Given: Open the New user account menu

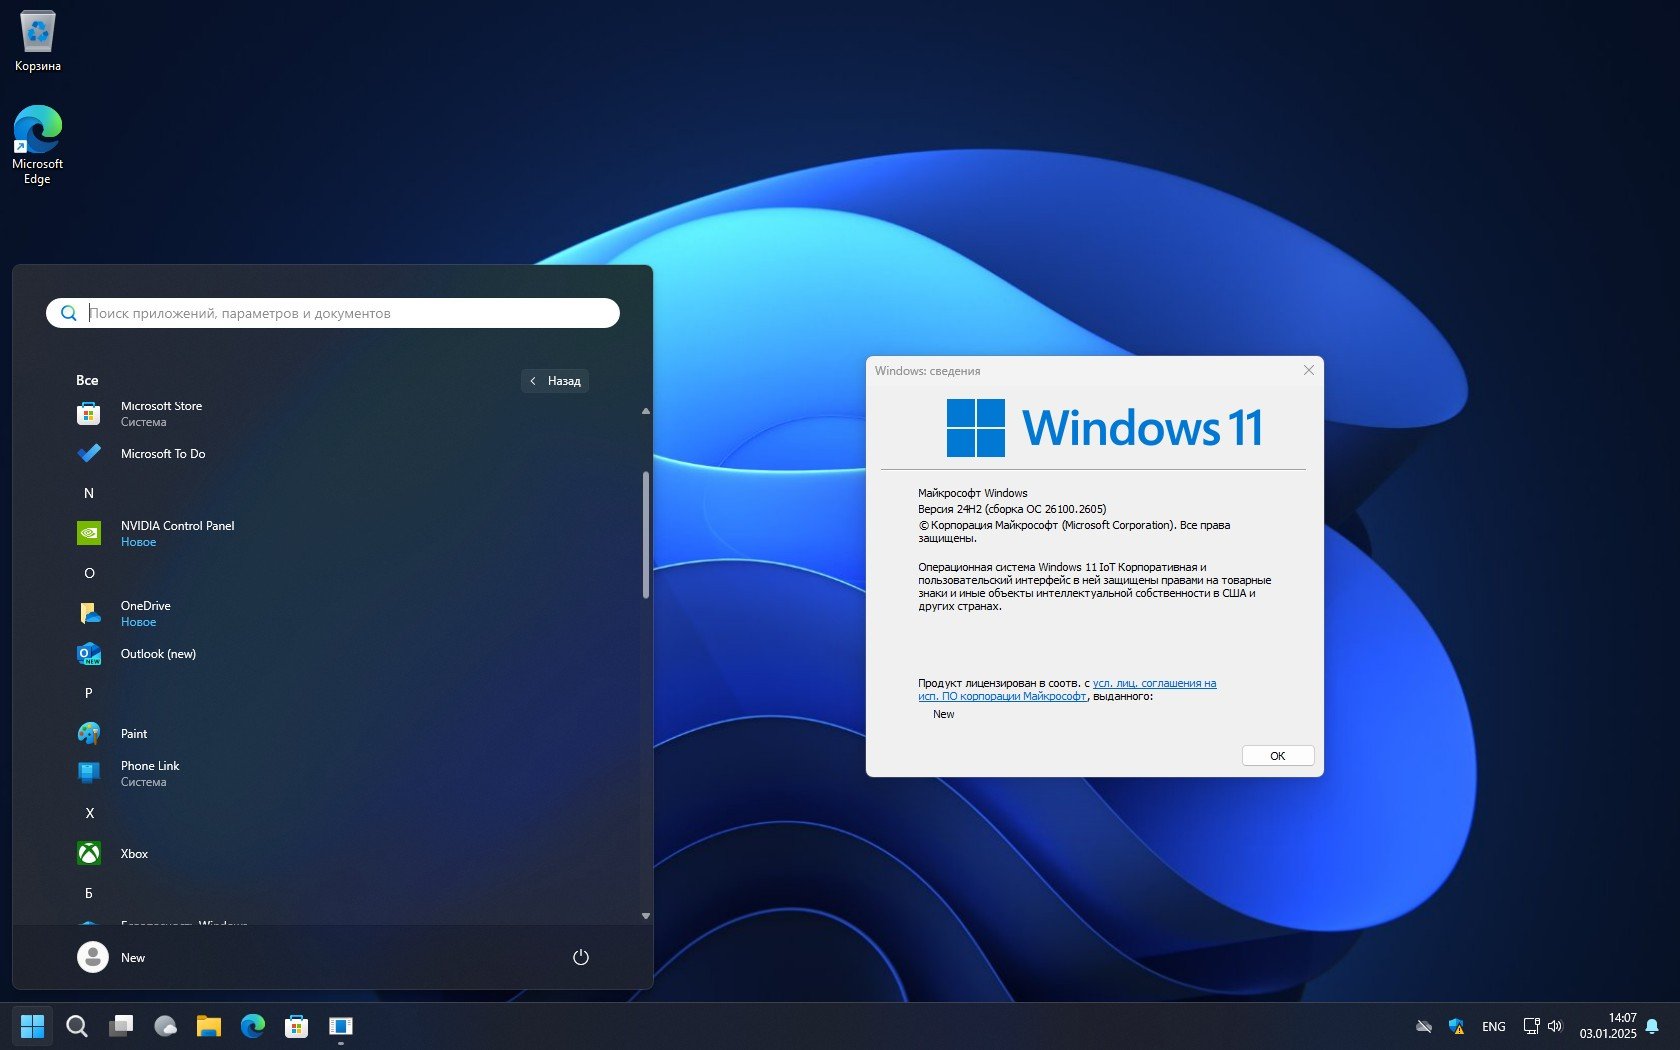Looking at the screenshot, I should point(112,957).
